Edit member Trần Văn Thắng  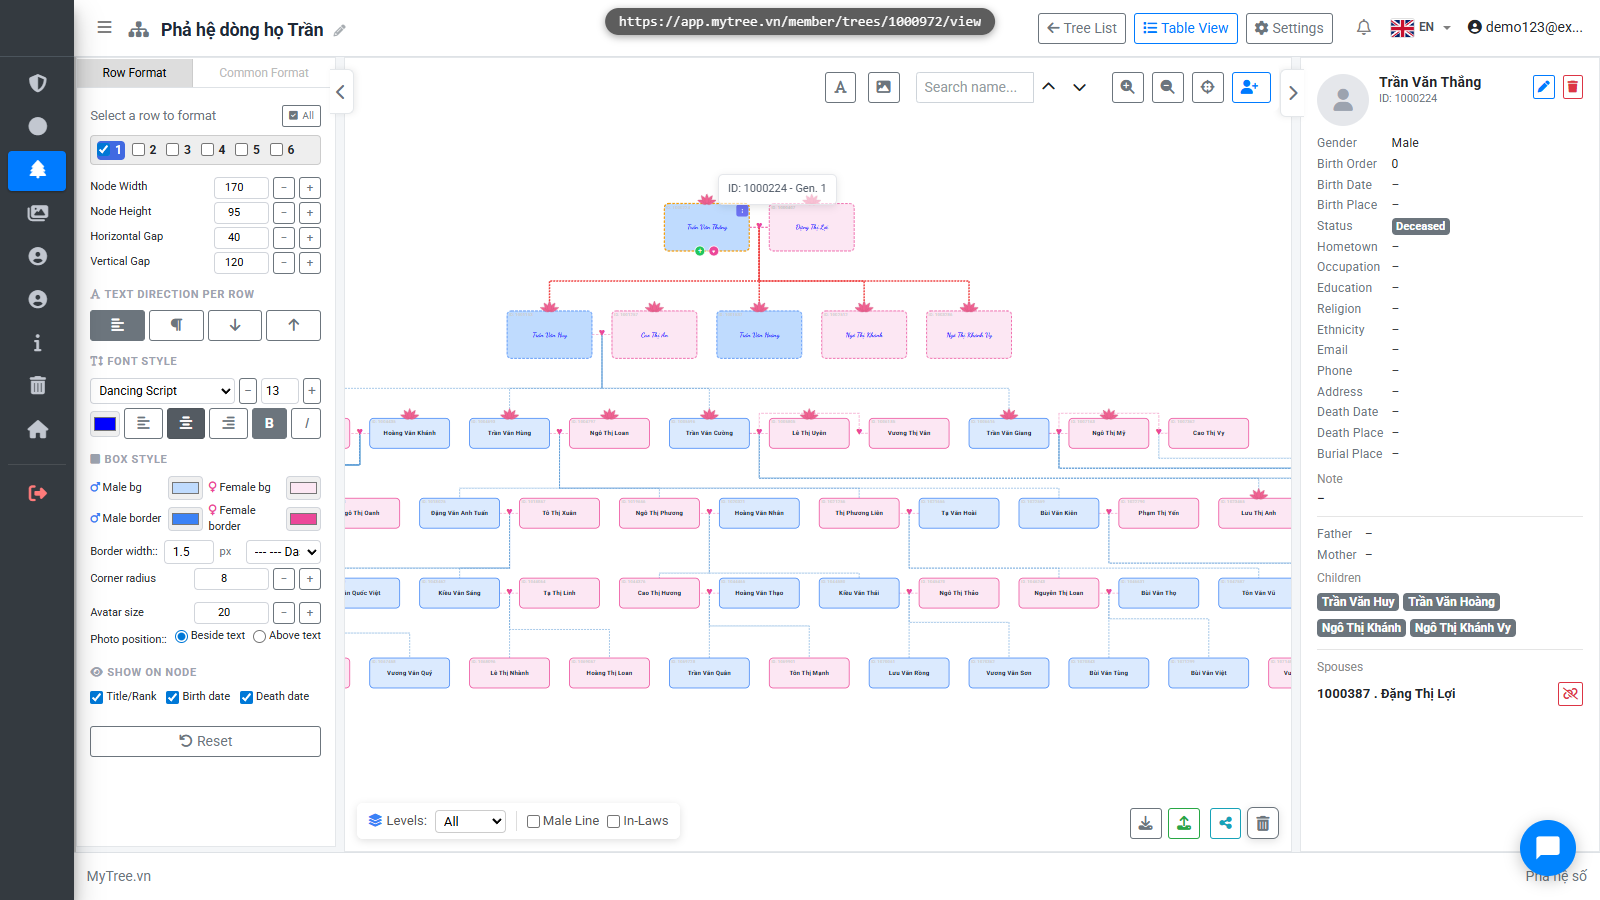pyautogui.click(x=1544, y=87)
